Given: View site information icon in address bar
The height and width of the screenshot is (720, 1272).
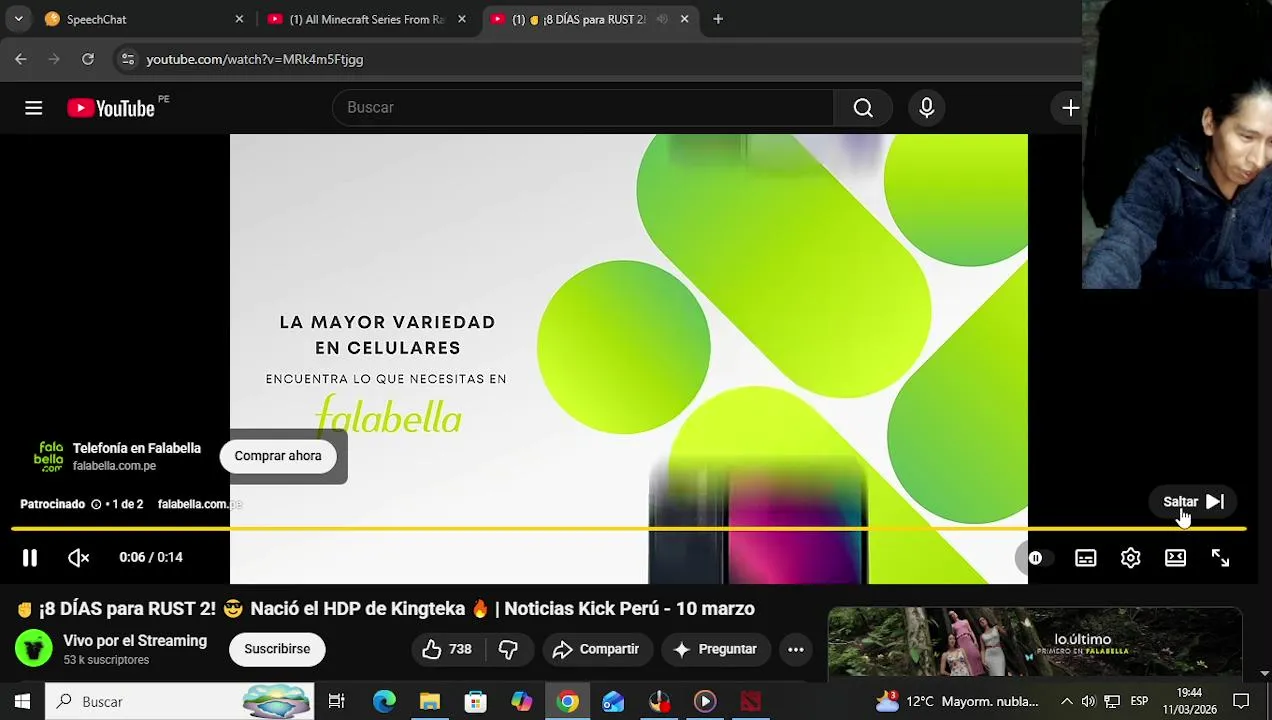Looking at the screenshot, I should pyautogui.click(x=127, y=59).
